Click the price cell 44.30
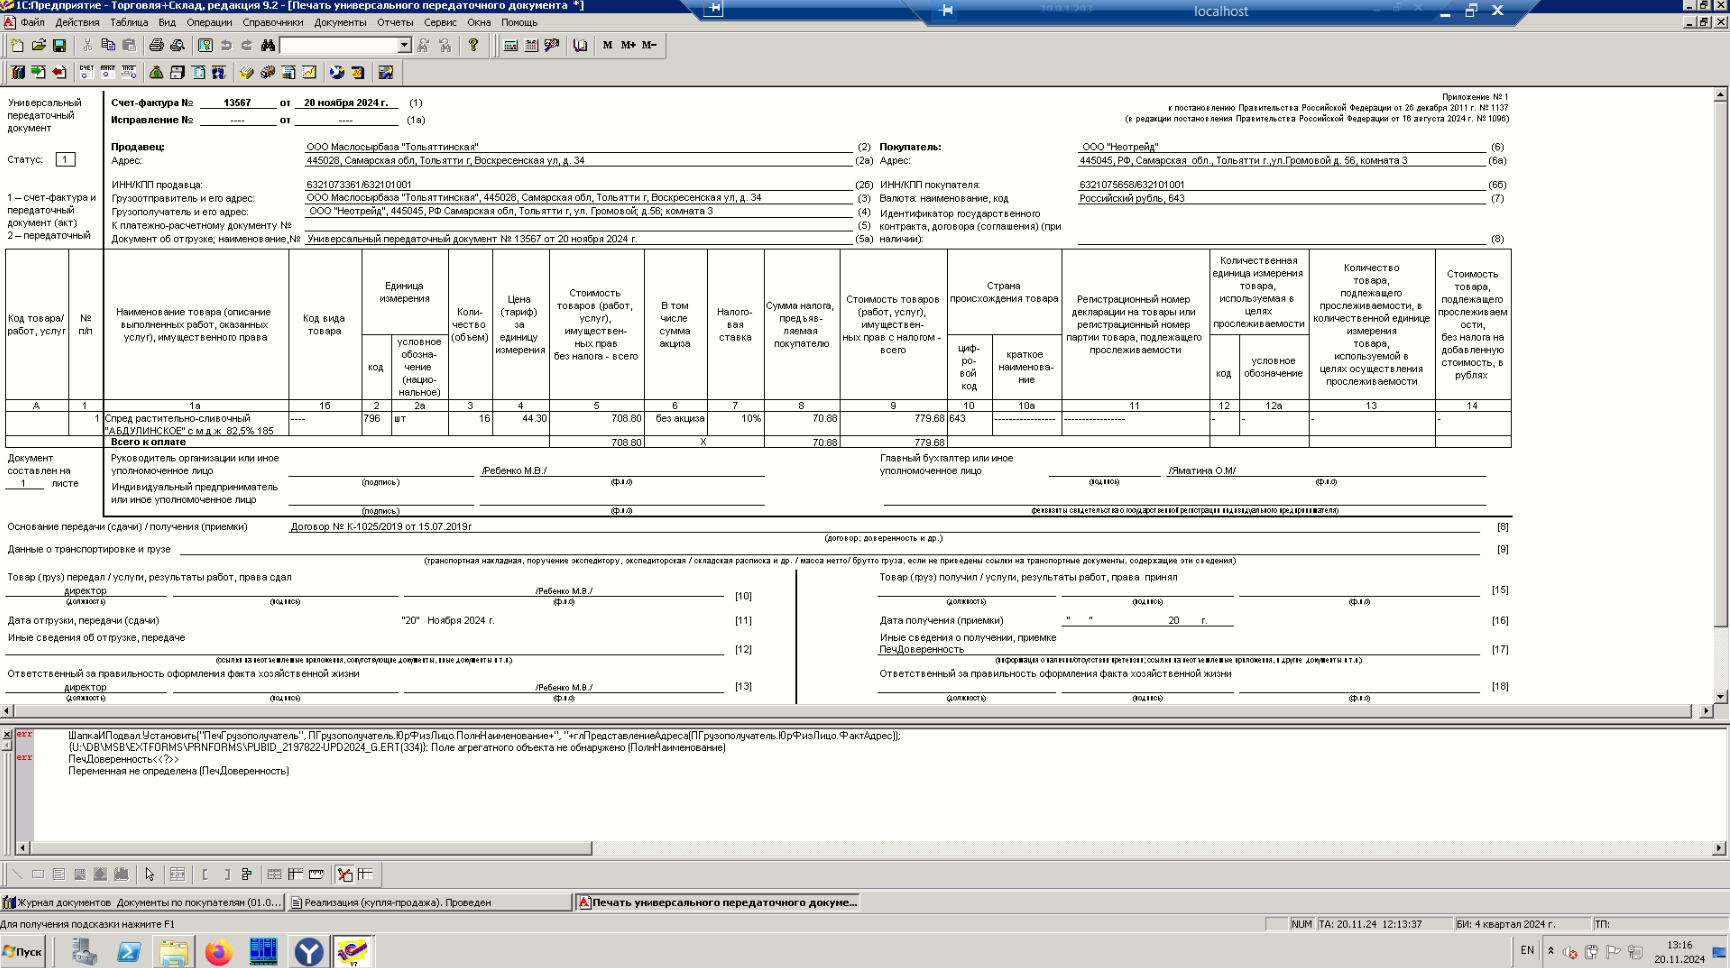The image size is (1730, 968). pyautogui.click(x=520, y=424)
